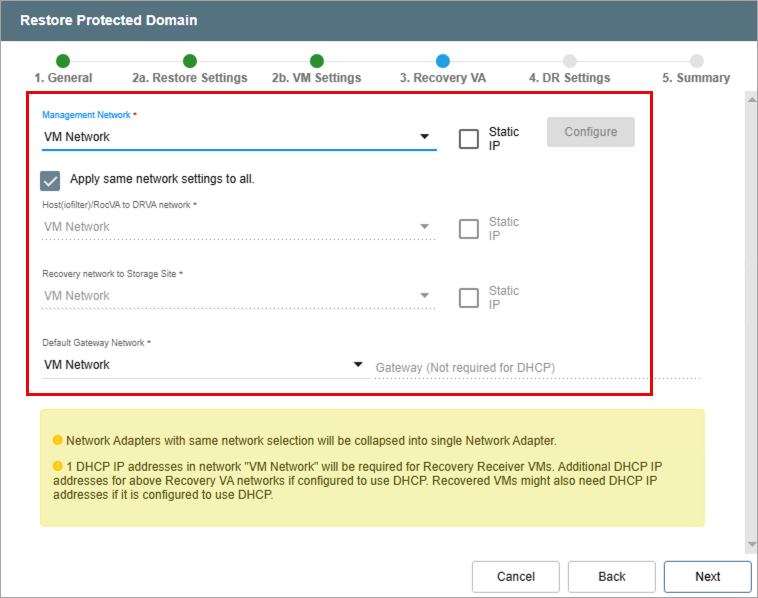
Task: Click the General step circle icon
Action: (63, 61)
